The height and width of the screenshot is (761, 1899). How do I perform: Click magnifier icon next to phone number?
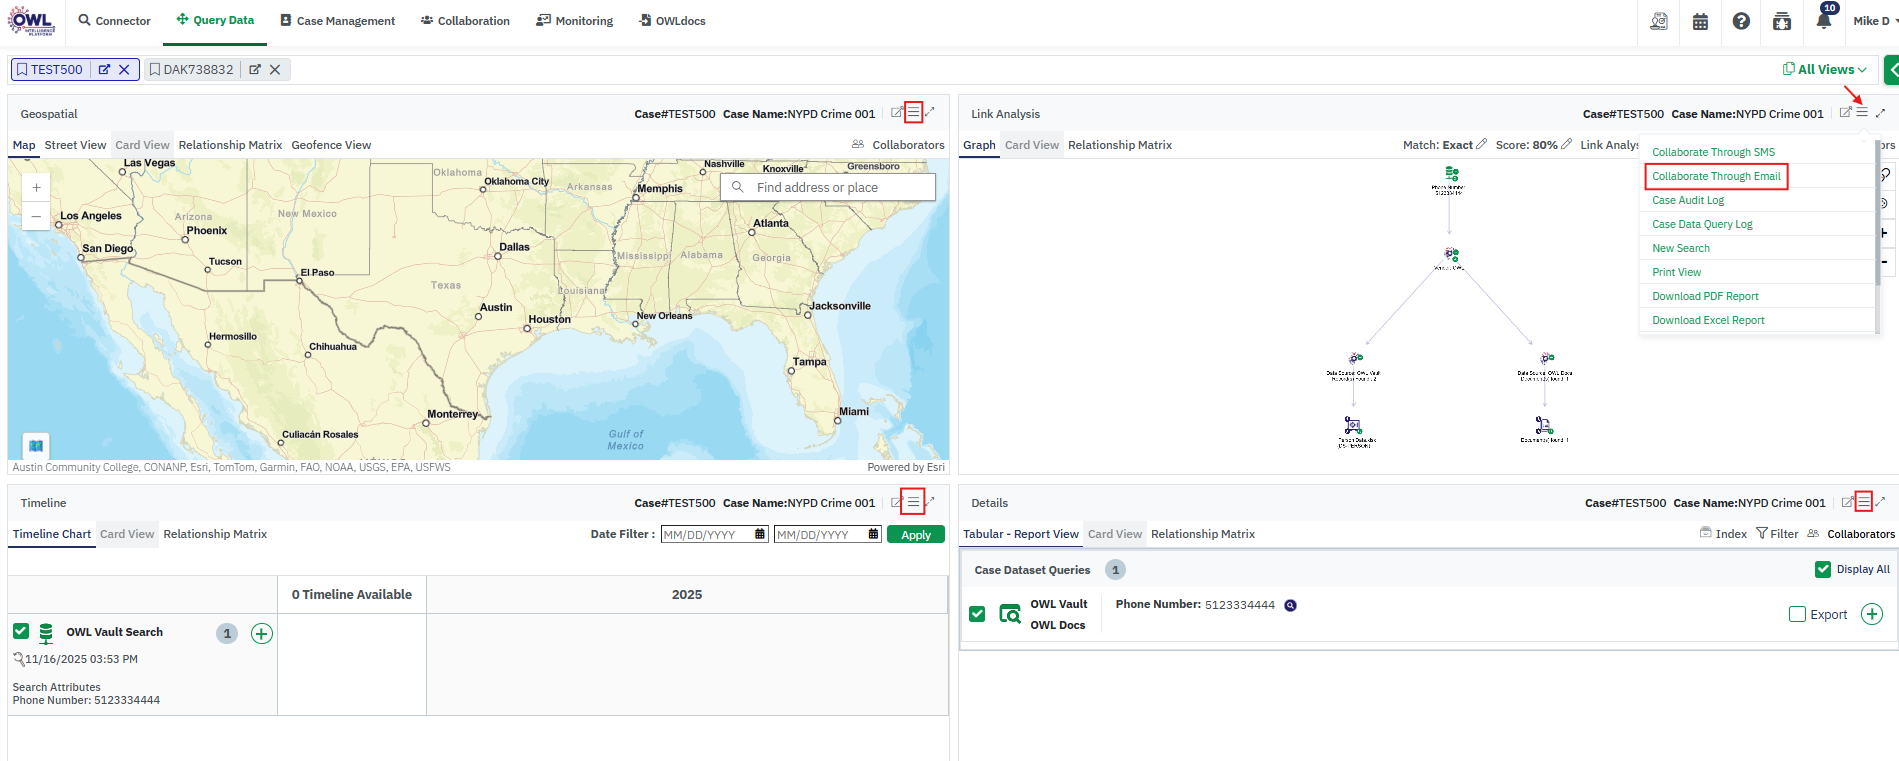click(1290, 605)
